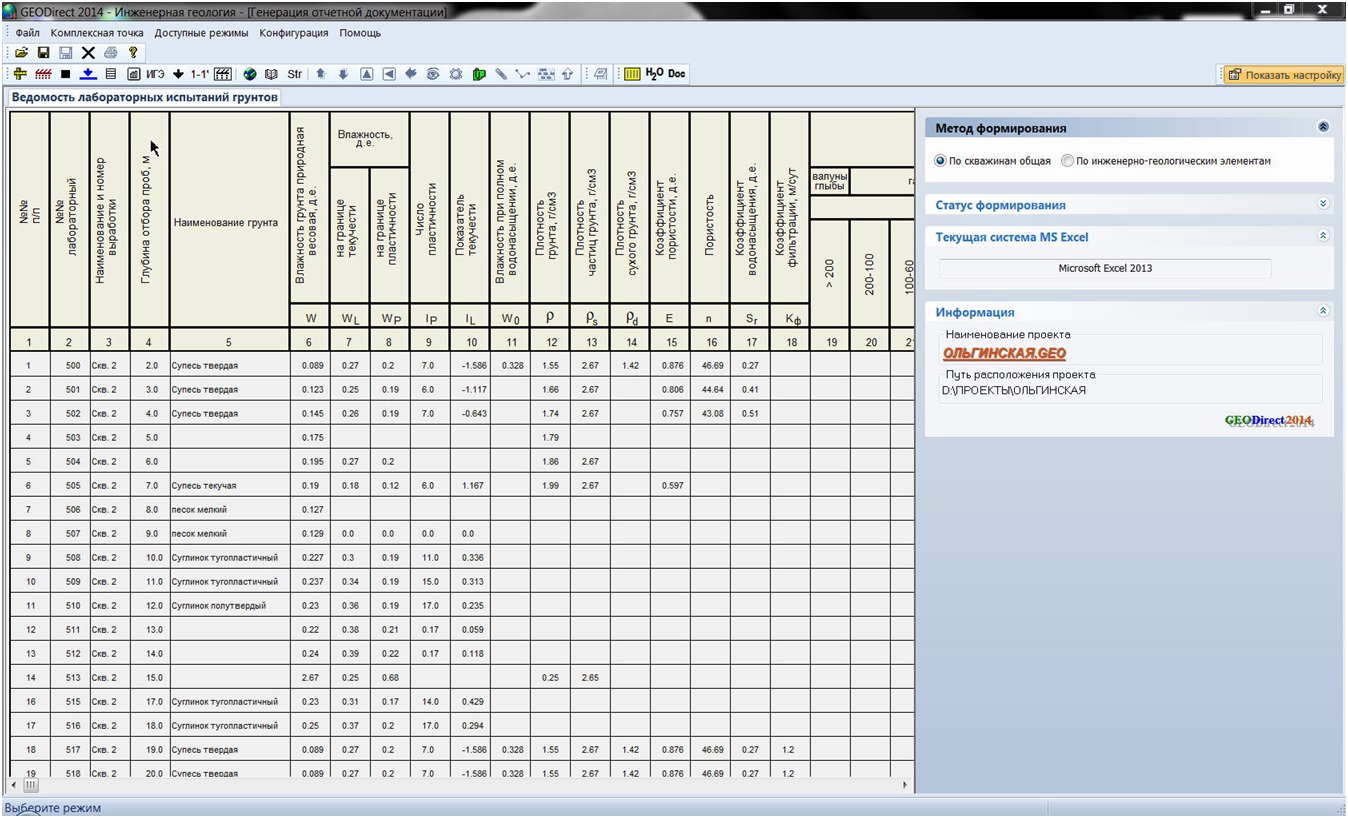
Task: Click the 'D:\ПРОЕКТЫ\ОЛЬГИНСКАЯ' project path field
Action: (x=1129, y=390)
